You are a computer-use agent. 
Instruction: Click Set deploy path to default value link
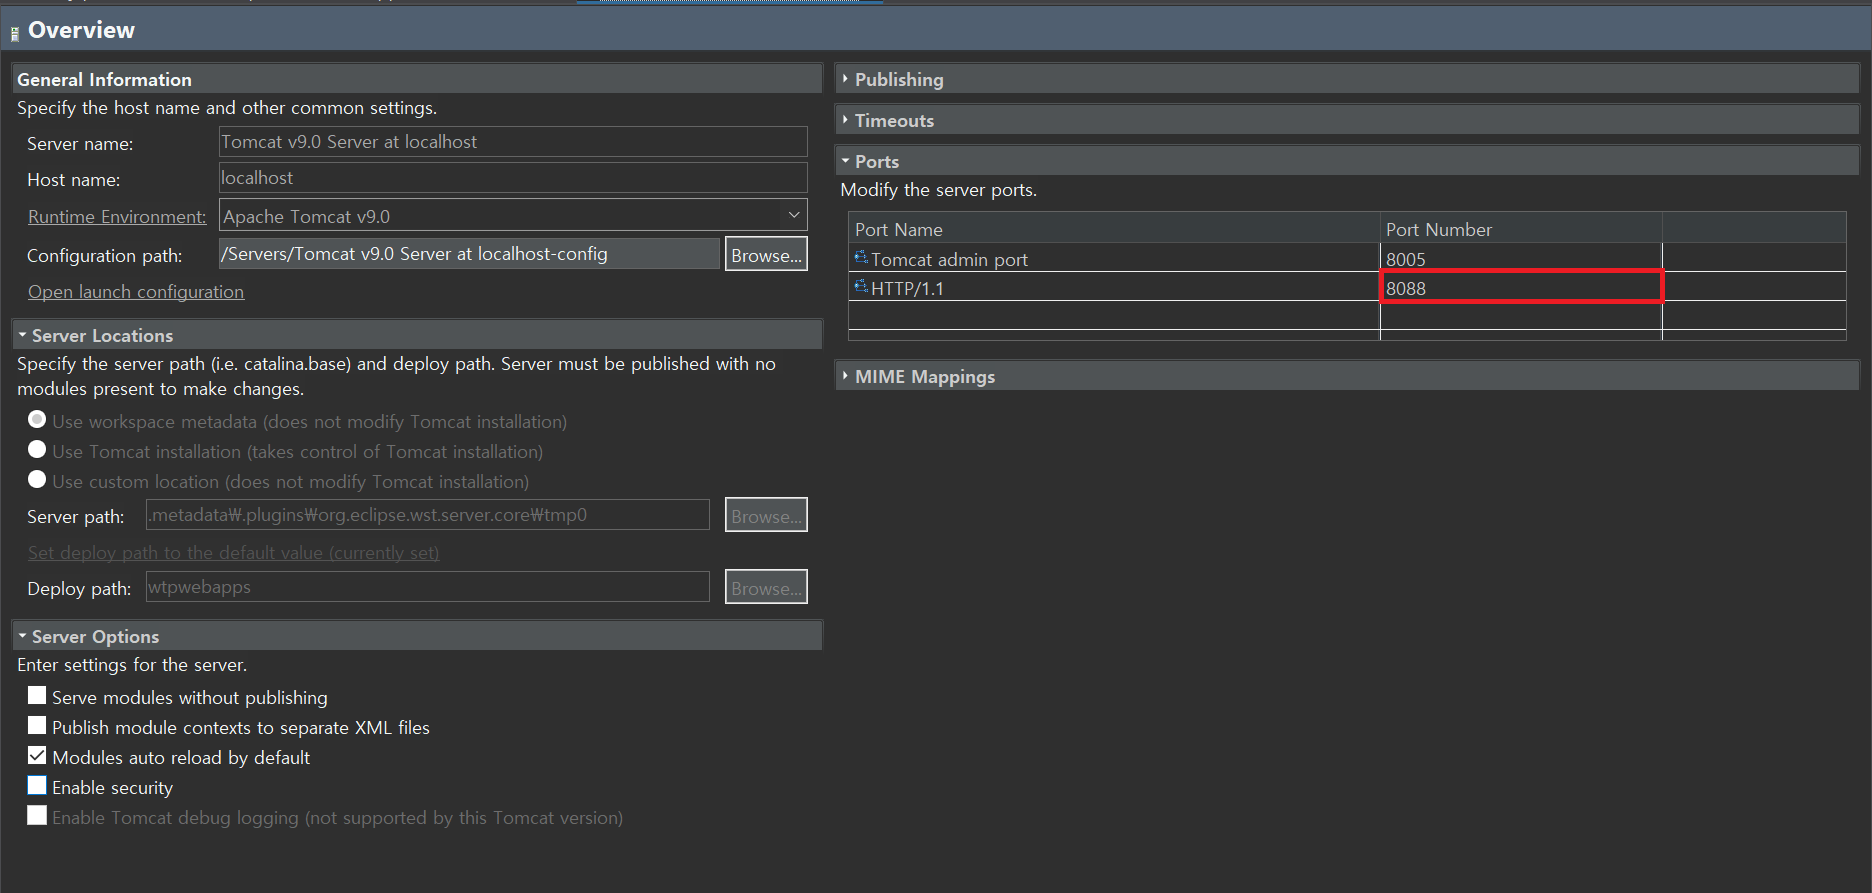pos(233,553)
